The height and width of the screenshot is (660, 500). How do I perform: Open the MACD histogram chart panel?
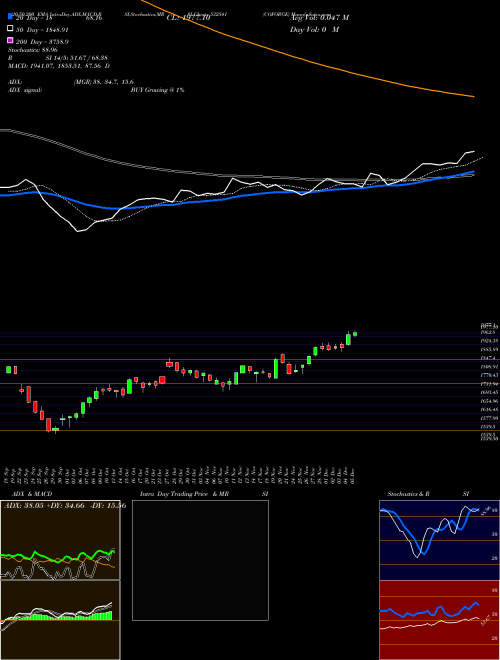[60, 620]
